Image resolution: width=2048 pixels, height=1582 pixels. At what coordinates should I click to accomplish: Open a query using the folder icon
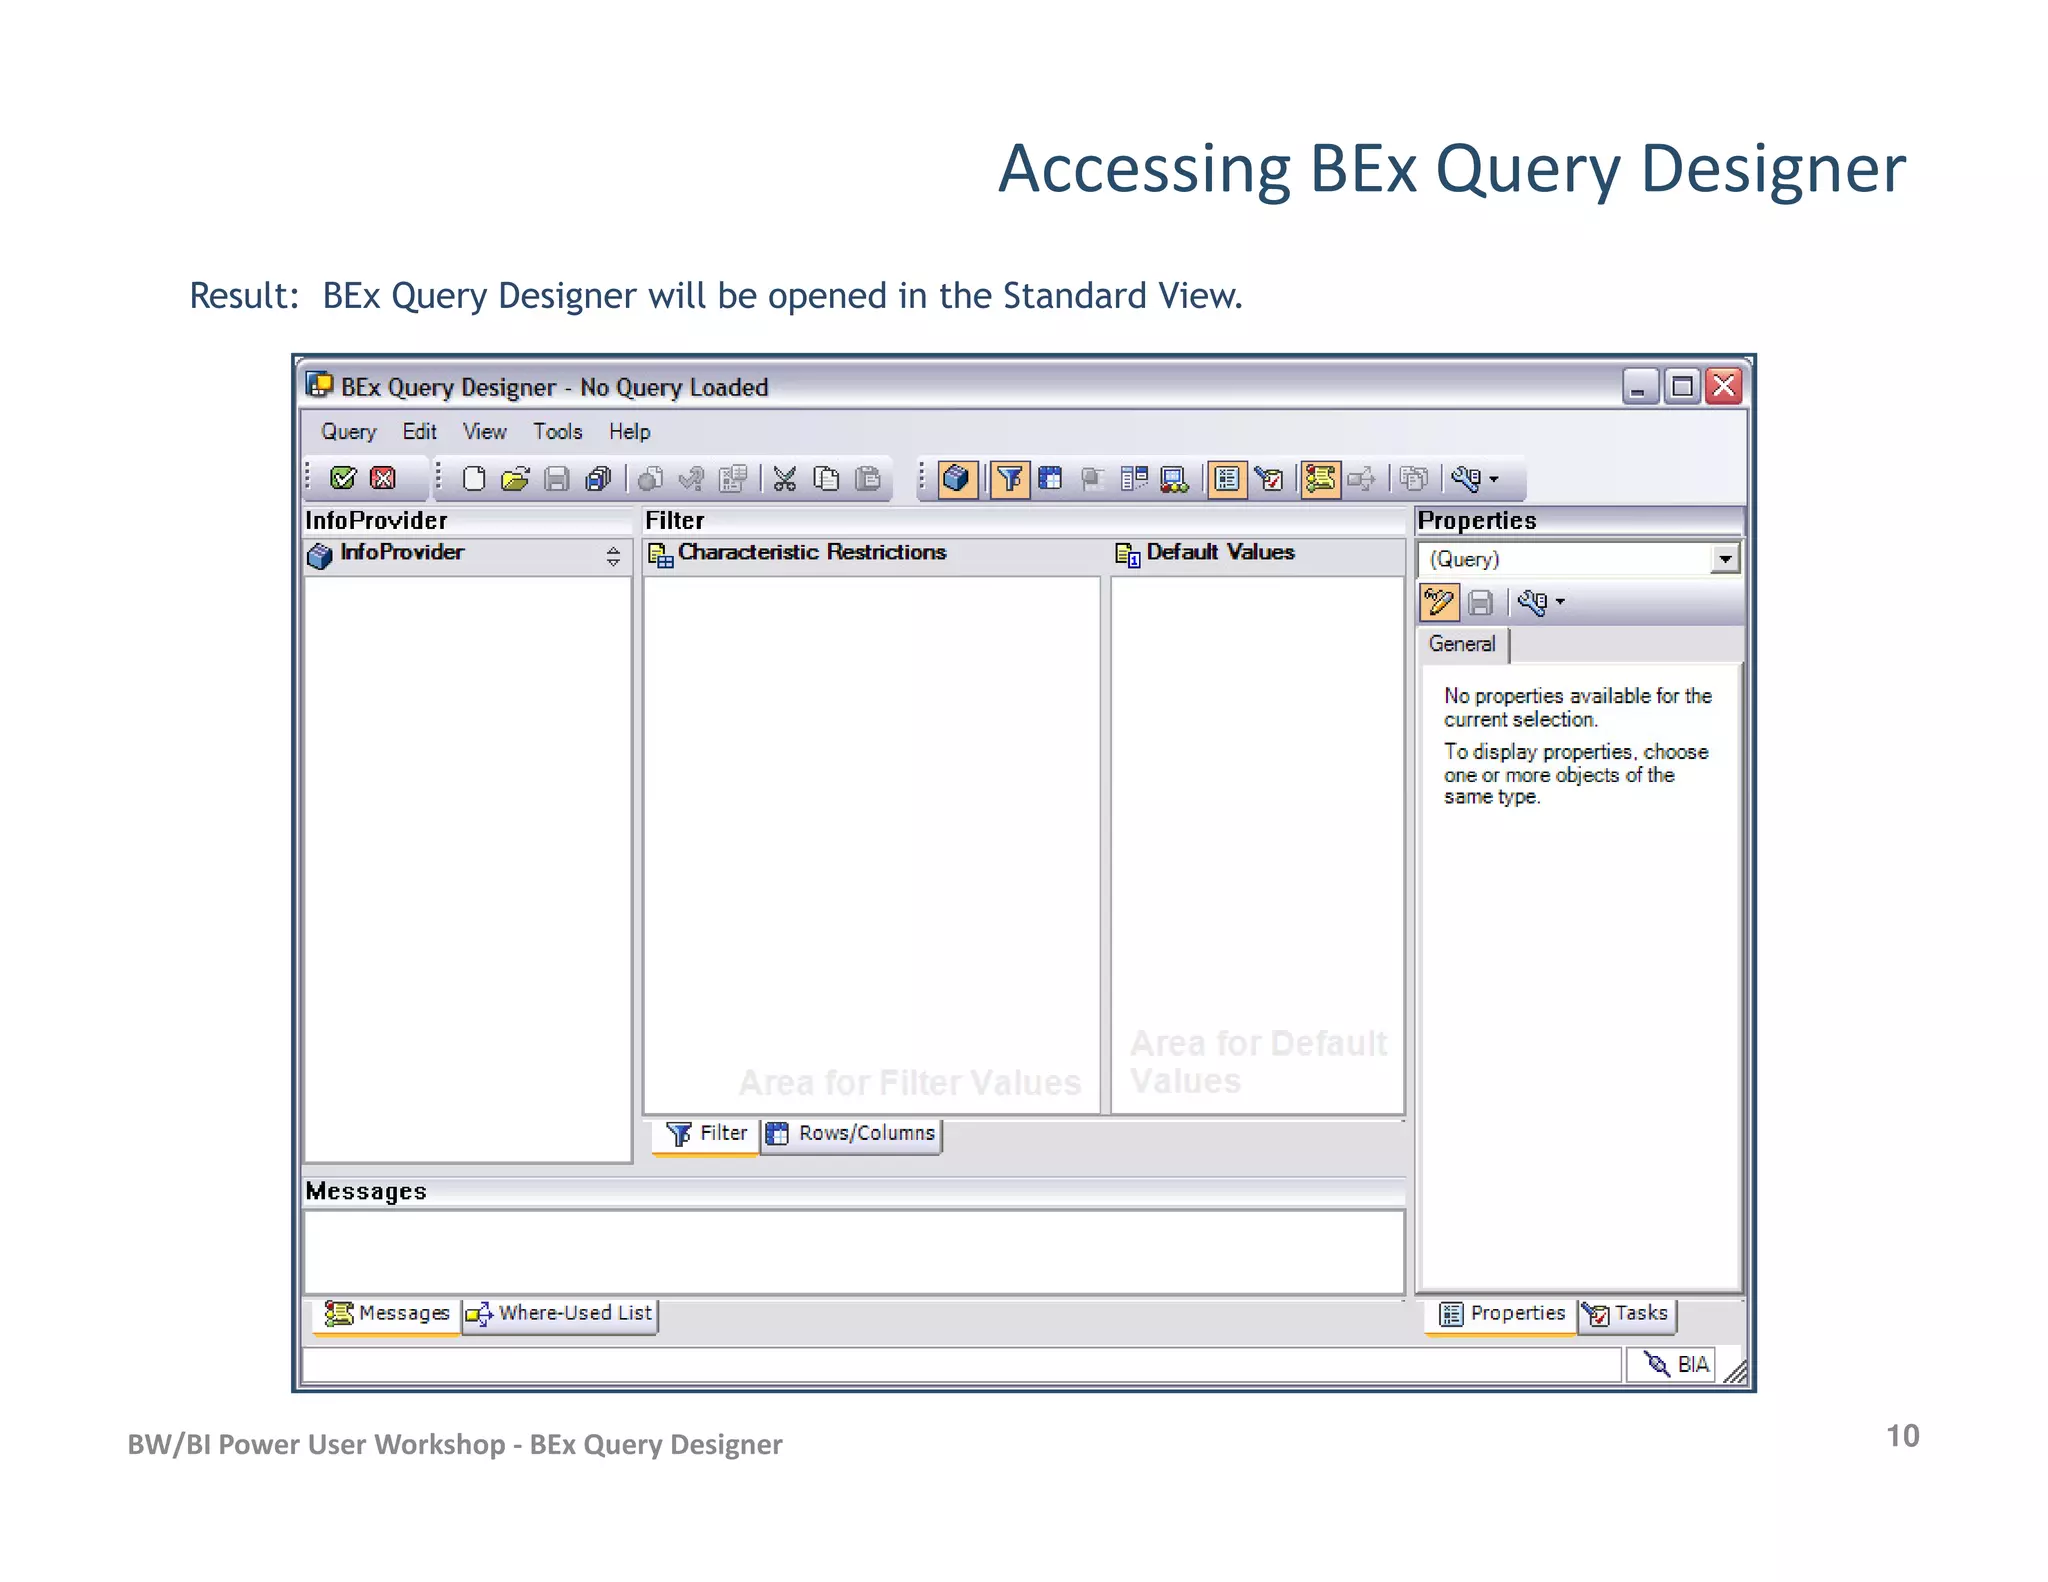coord(515,479)
